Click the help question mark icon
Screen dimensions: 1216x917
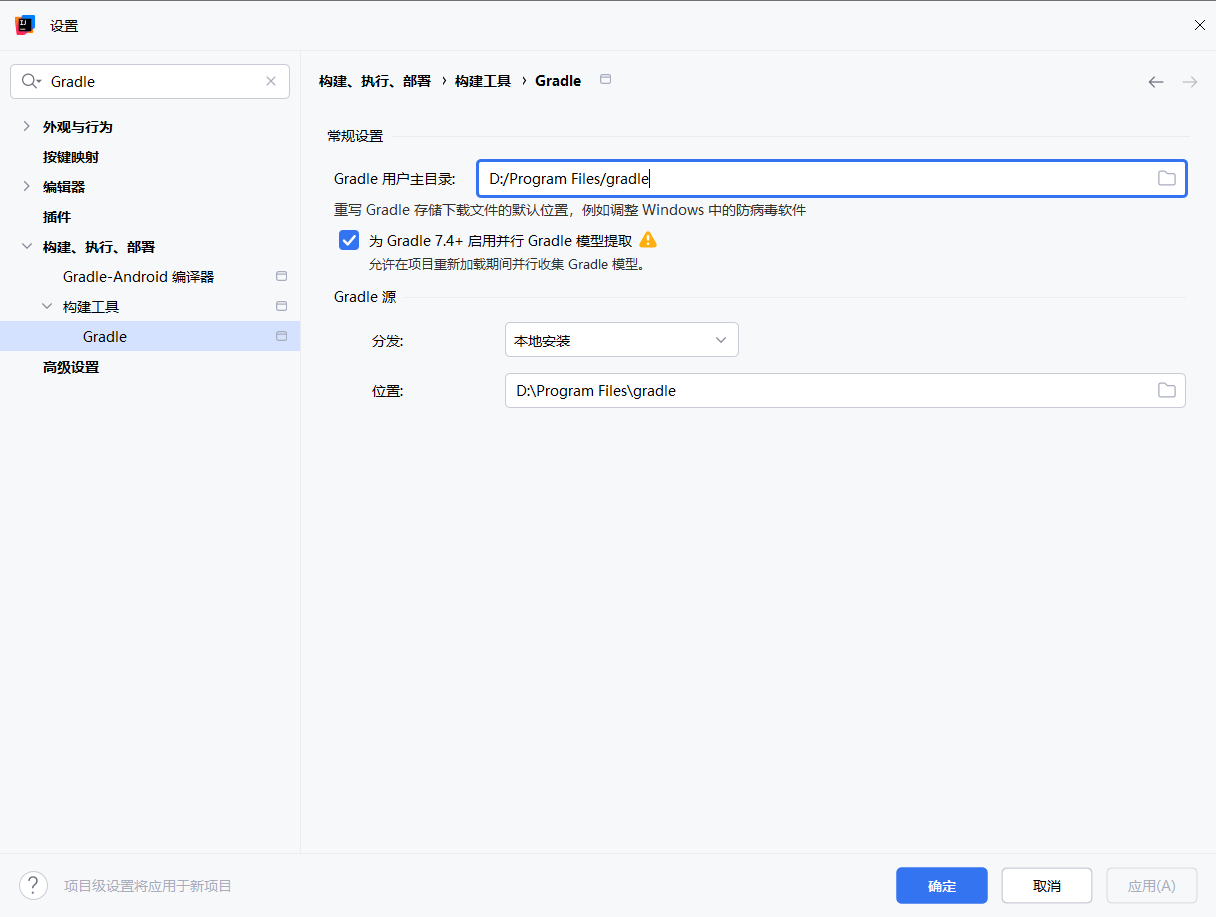pyautogui.click(x=33, y=885)
